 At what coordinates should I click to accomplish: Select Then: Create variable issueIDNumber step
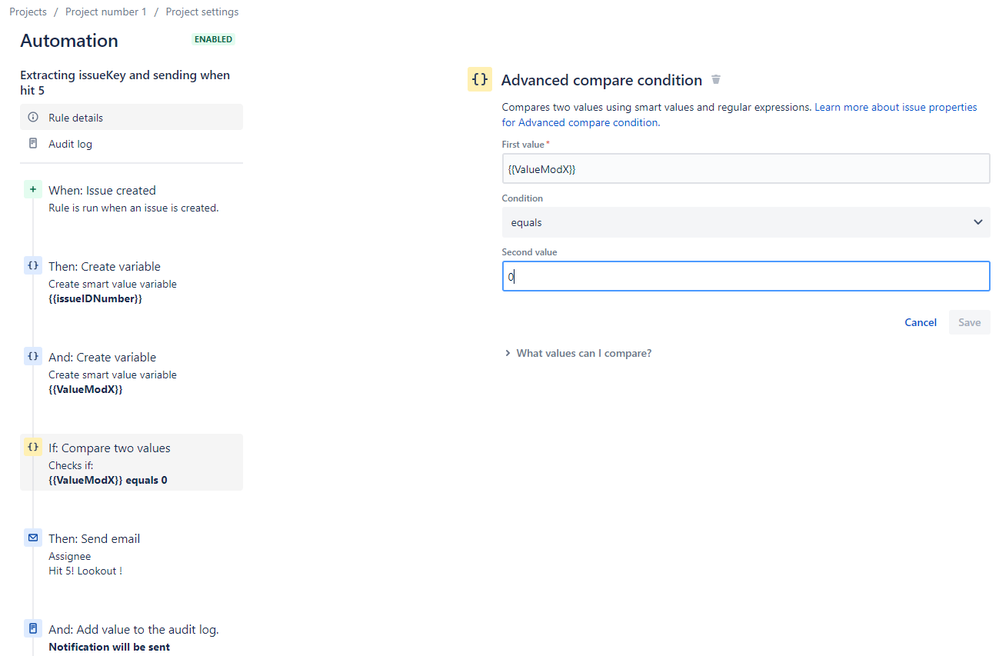tap(131, 282)
